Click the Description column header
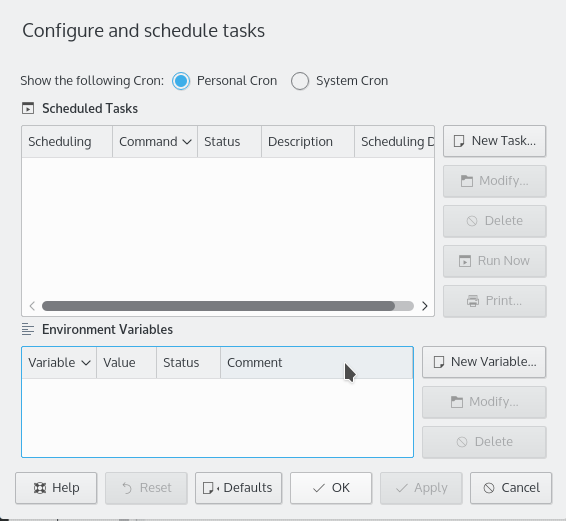This screenshot has width=566, height=521. pyautogui.click(x=308, y=142)
